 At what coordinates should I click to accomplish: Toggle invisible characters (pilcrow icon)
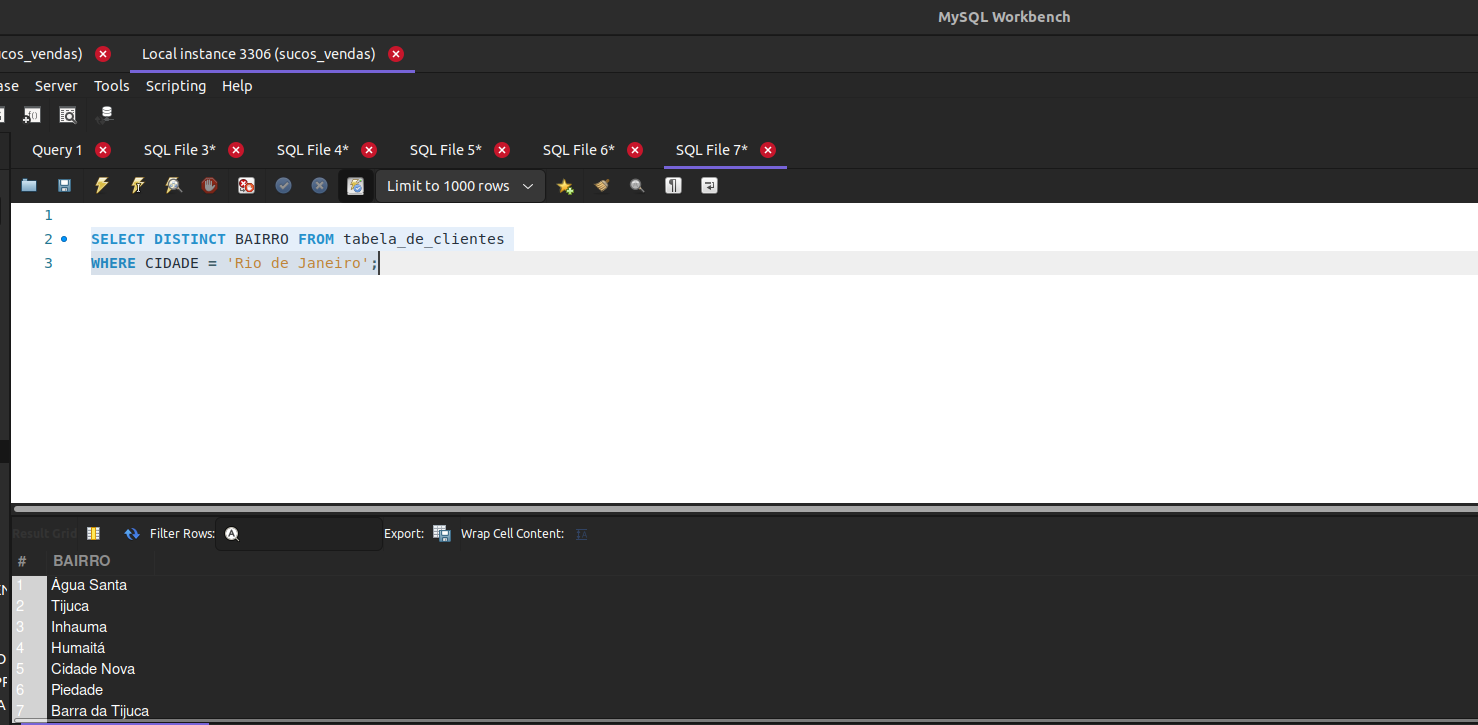(x=673, y=185)
